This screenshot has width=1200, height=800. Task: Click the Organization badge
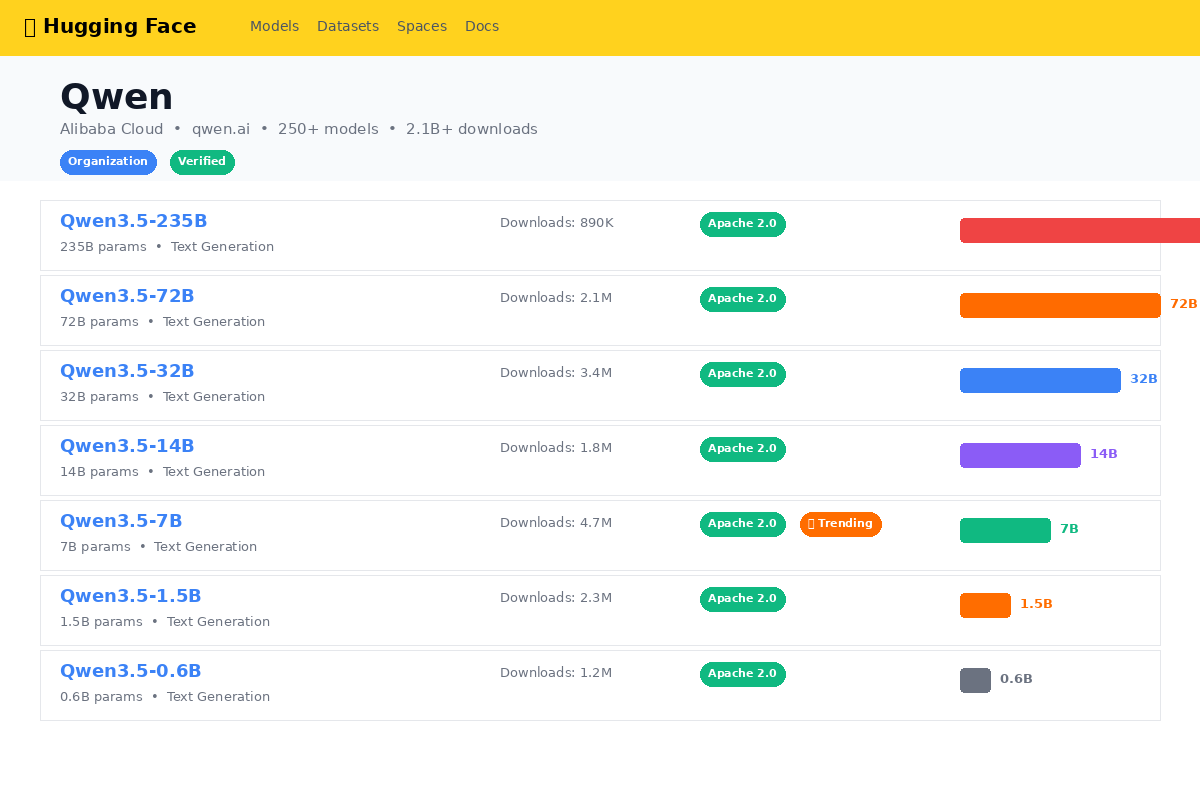click(108, 162)
